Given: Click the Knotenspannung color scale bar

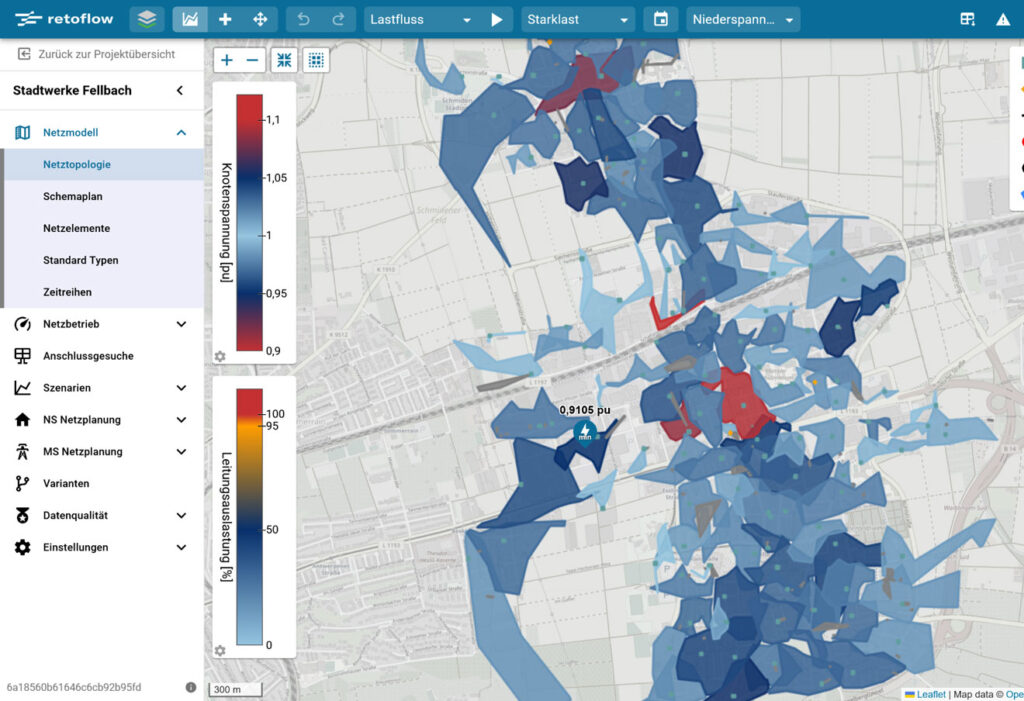Looking at the screenshot, I should click(x=249, y=223).
